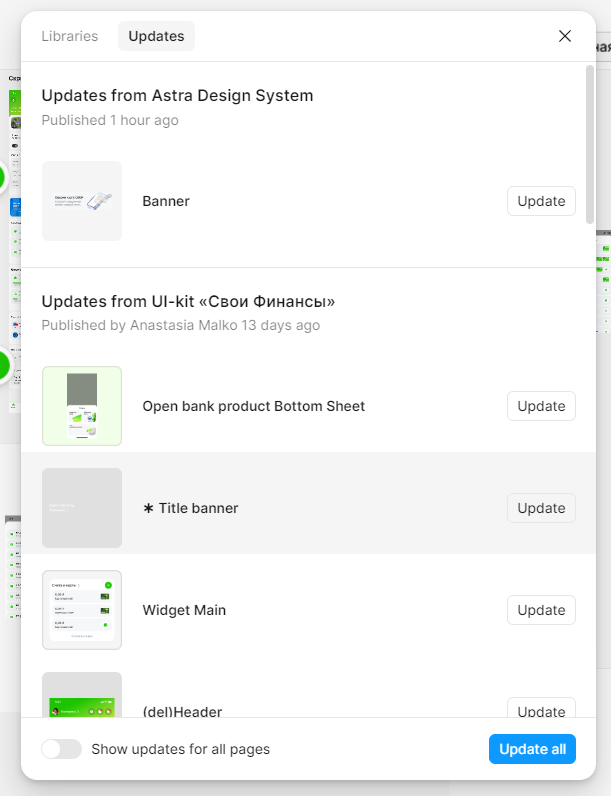Image resolution: width=611 pixels, height=796 pixels.
Task: Update the (del)Header component
Action: pos(541,708)
